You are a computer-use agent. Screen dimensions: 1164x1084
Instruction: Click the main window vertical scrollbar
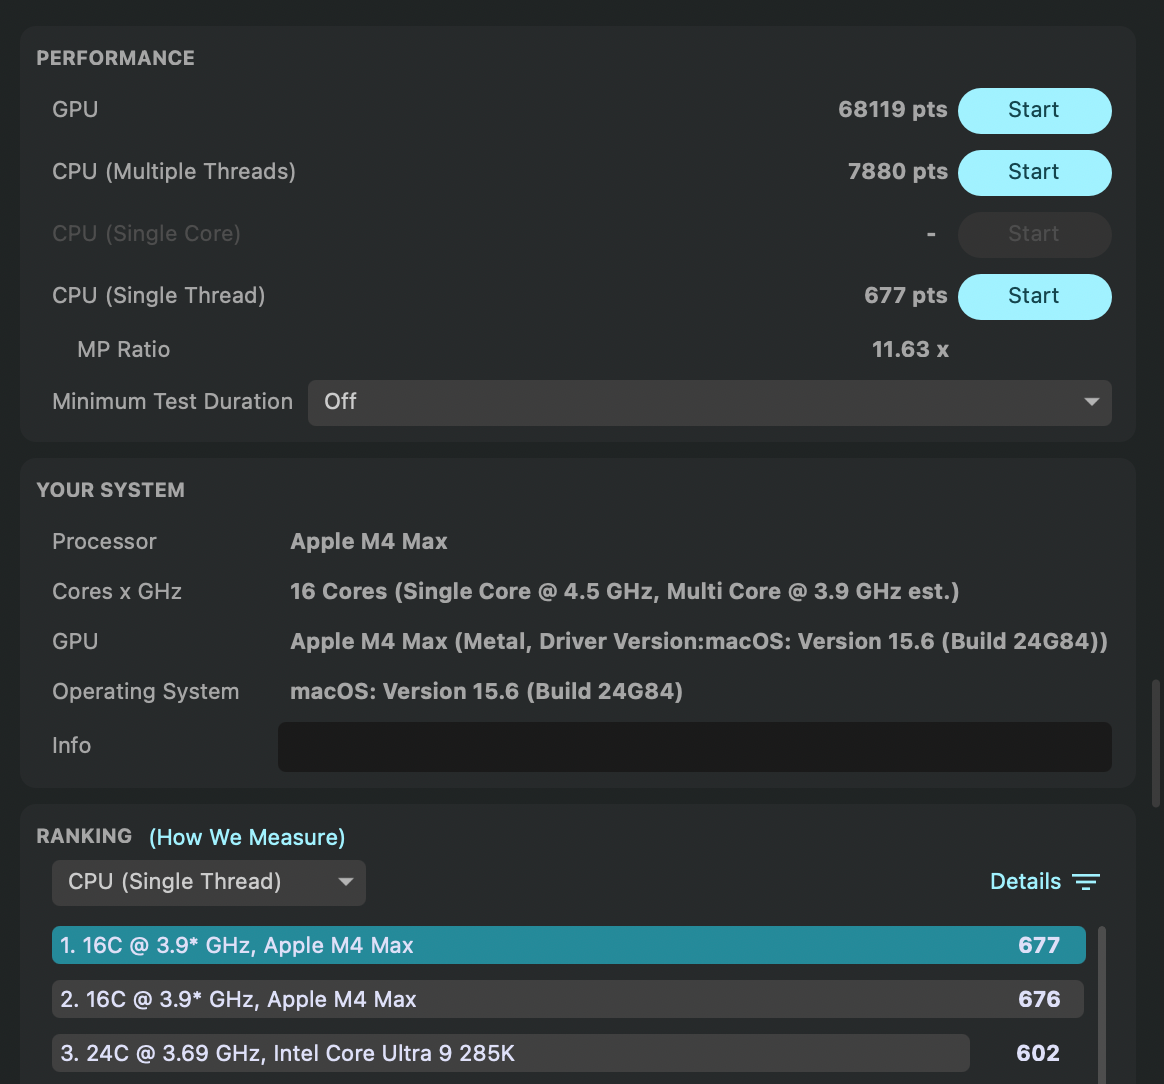pyautogui.click(x=1155, y=742)
